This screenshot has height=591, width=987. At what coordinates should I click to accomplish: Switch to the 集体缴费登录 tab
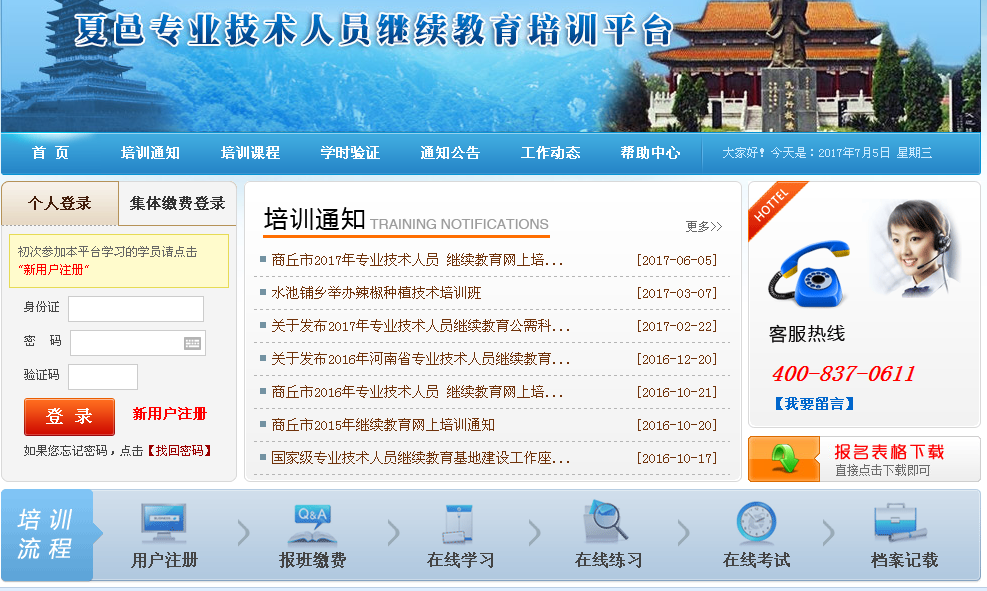(177, 203)
